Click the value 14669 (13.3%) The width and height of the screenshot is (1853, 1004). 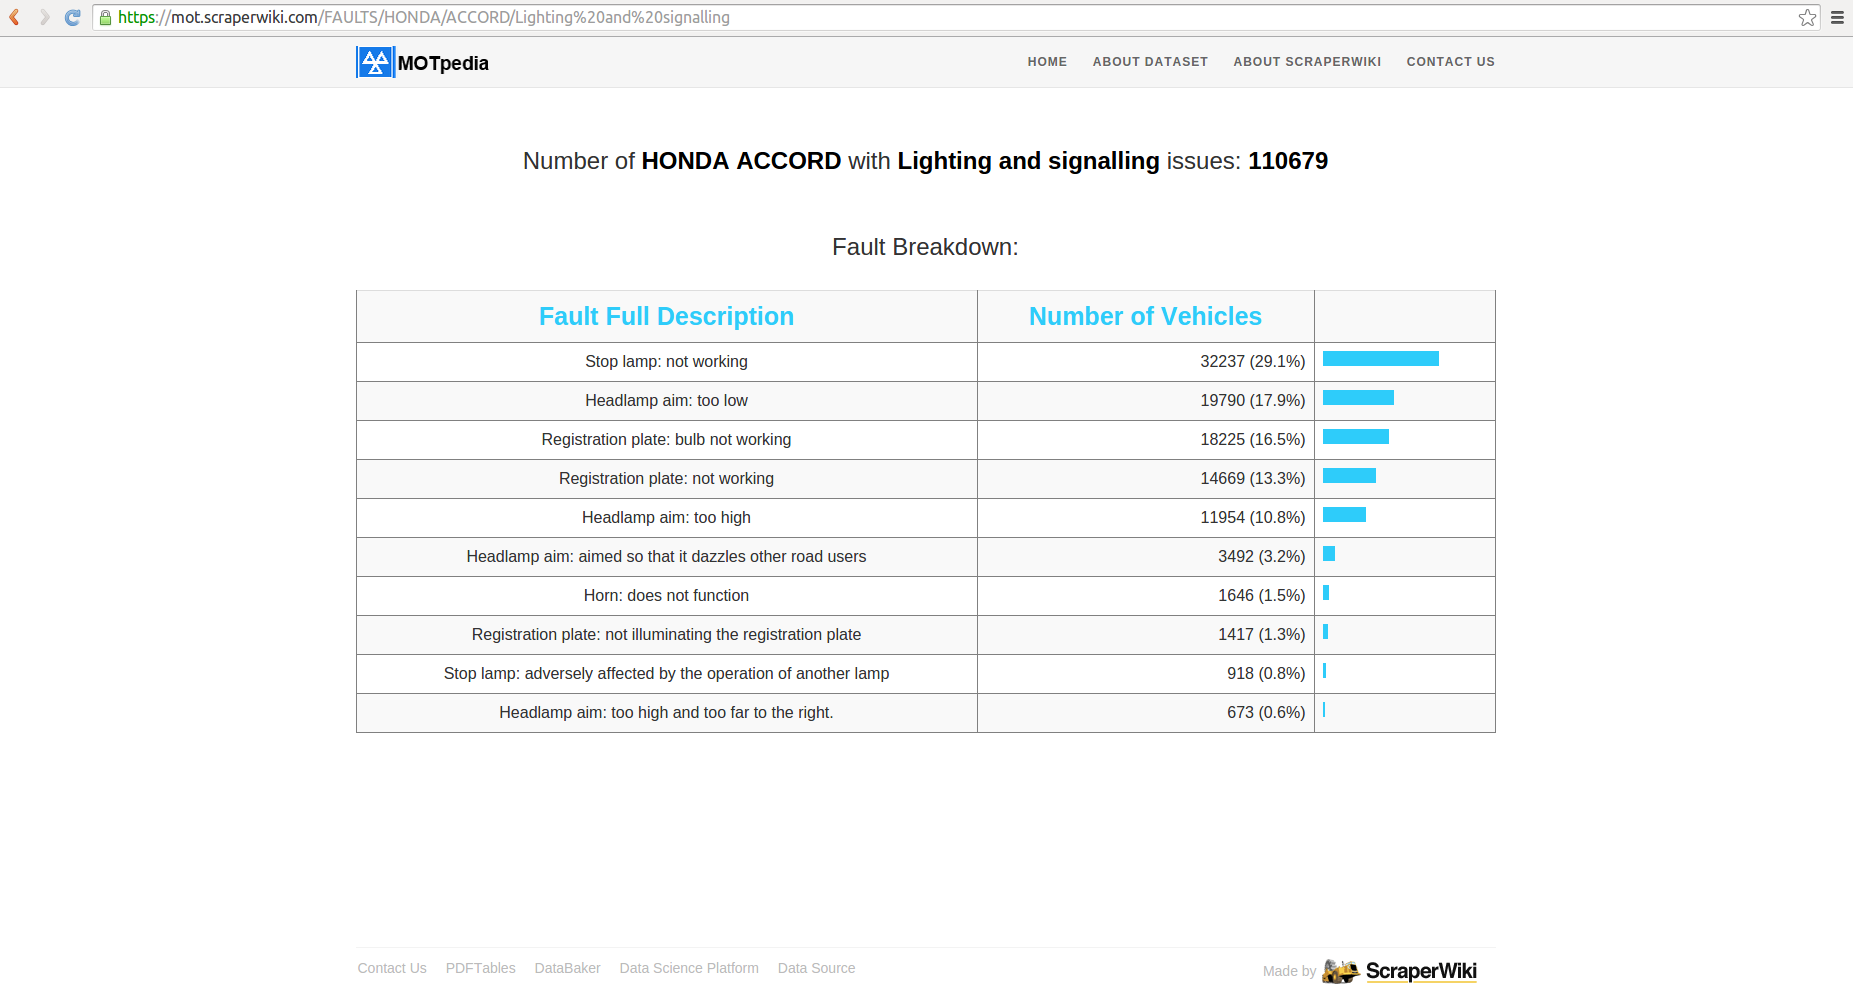[1252, 478]
